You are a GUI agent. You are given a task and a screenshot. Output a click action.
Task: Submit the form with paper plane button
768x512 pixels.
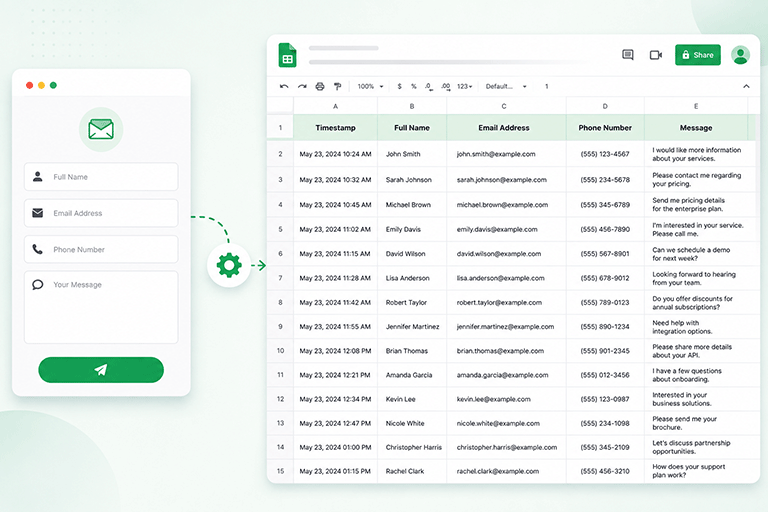point(101,370)
